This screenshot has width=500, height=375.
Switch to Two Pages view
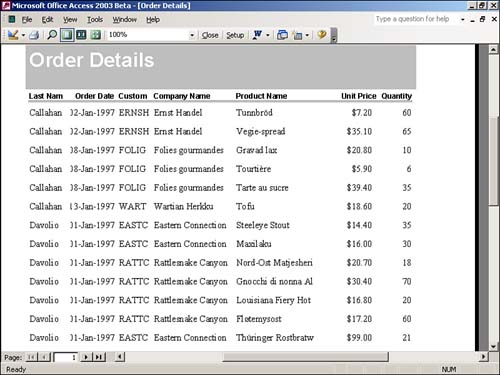[x=81, y=35]
